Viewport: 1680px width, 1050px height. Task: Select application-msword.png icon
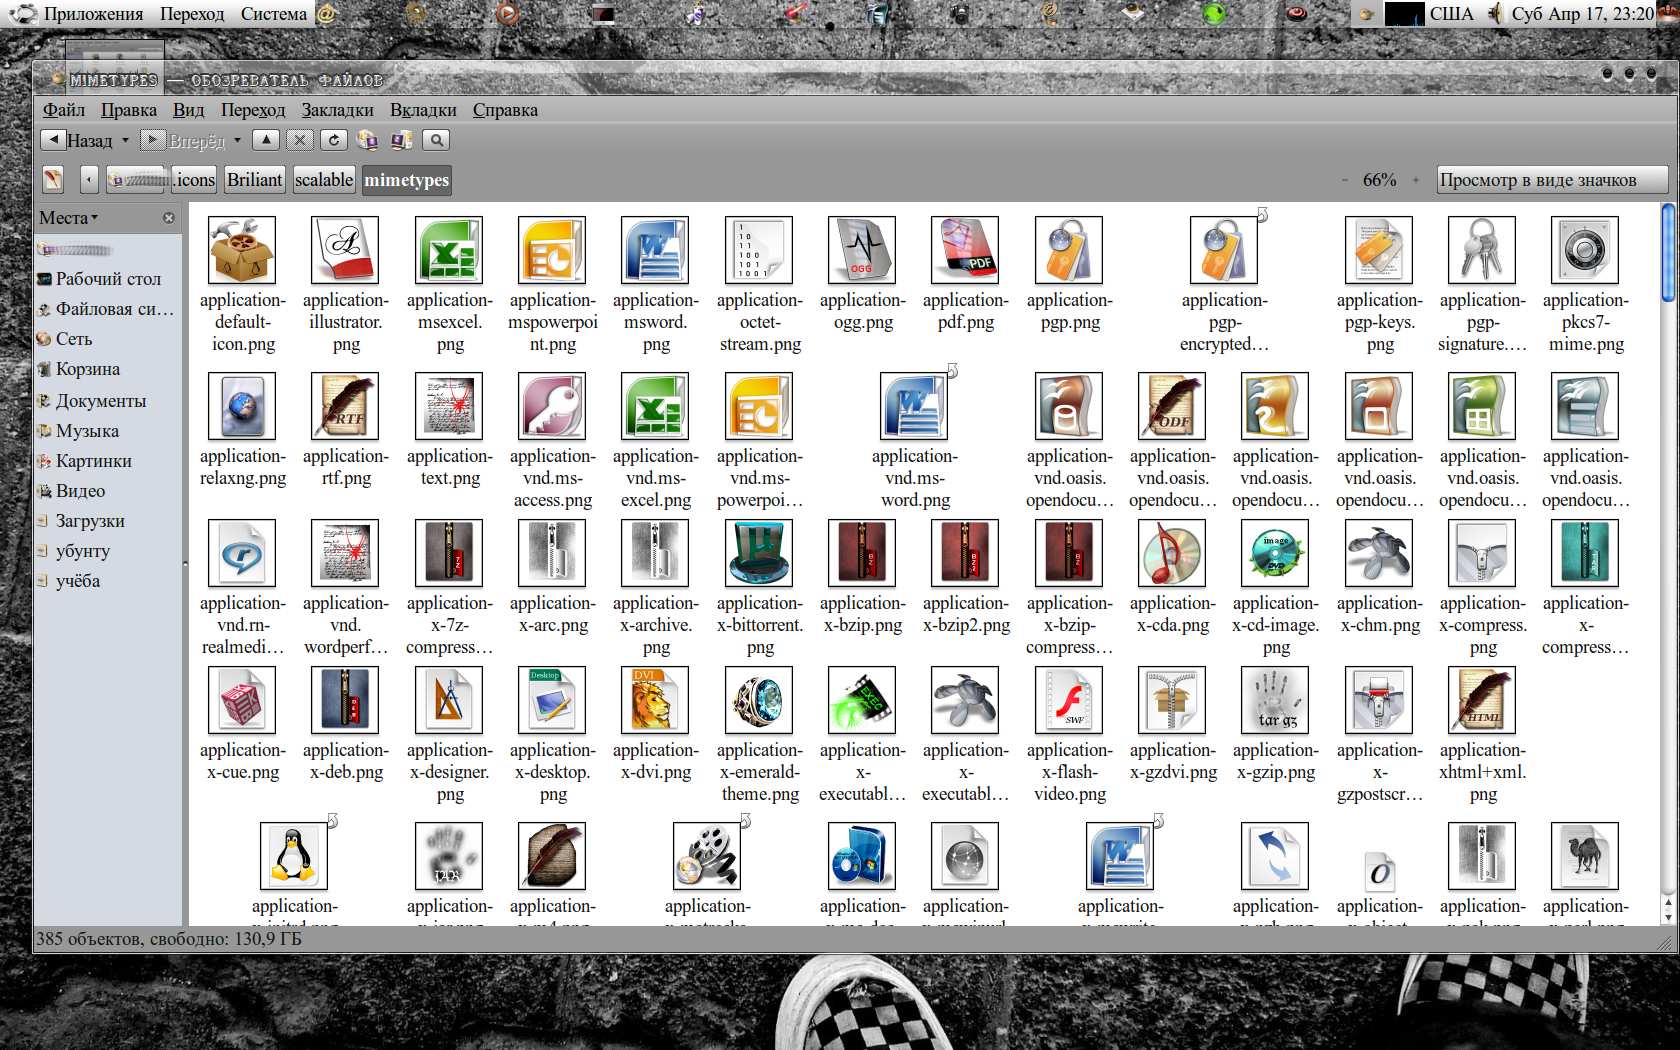[655, 250]
